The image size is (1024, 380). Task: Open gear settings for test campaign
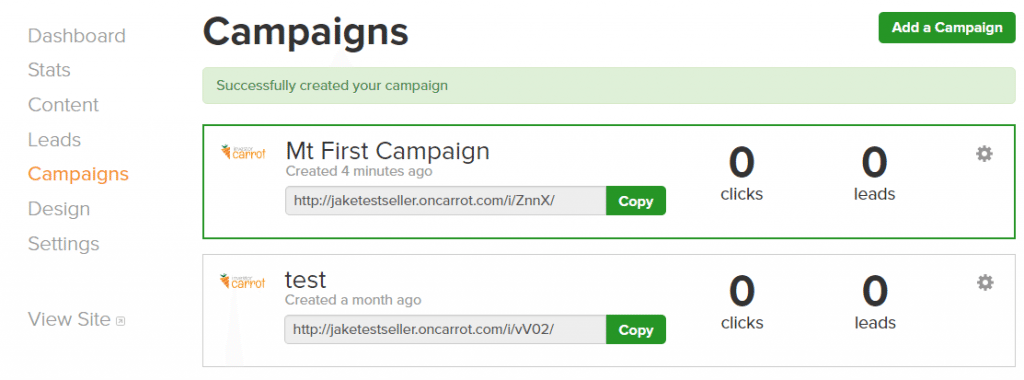click(984, 283)
